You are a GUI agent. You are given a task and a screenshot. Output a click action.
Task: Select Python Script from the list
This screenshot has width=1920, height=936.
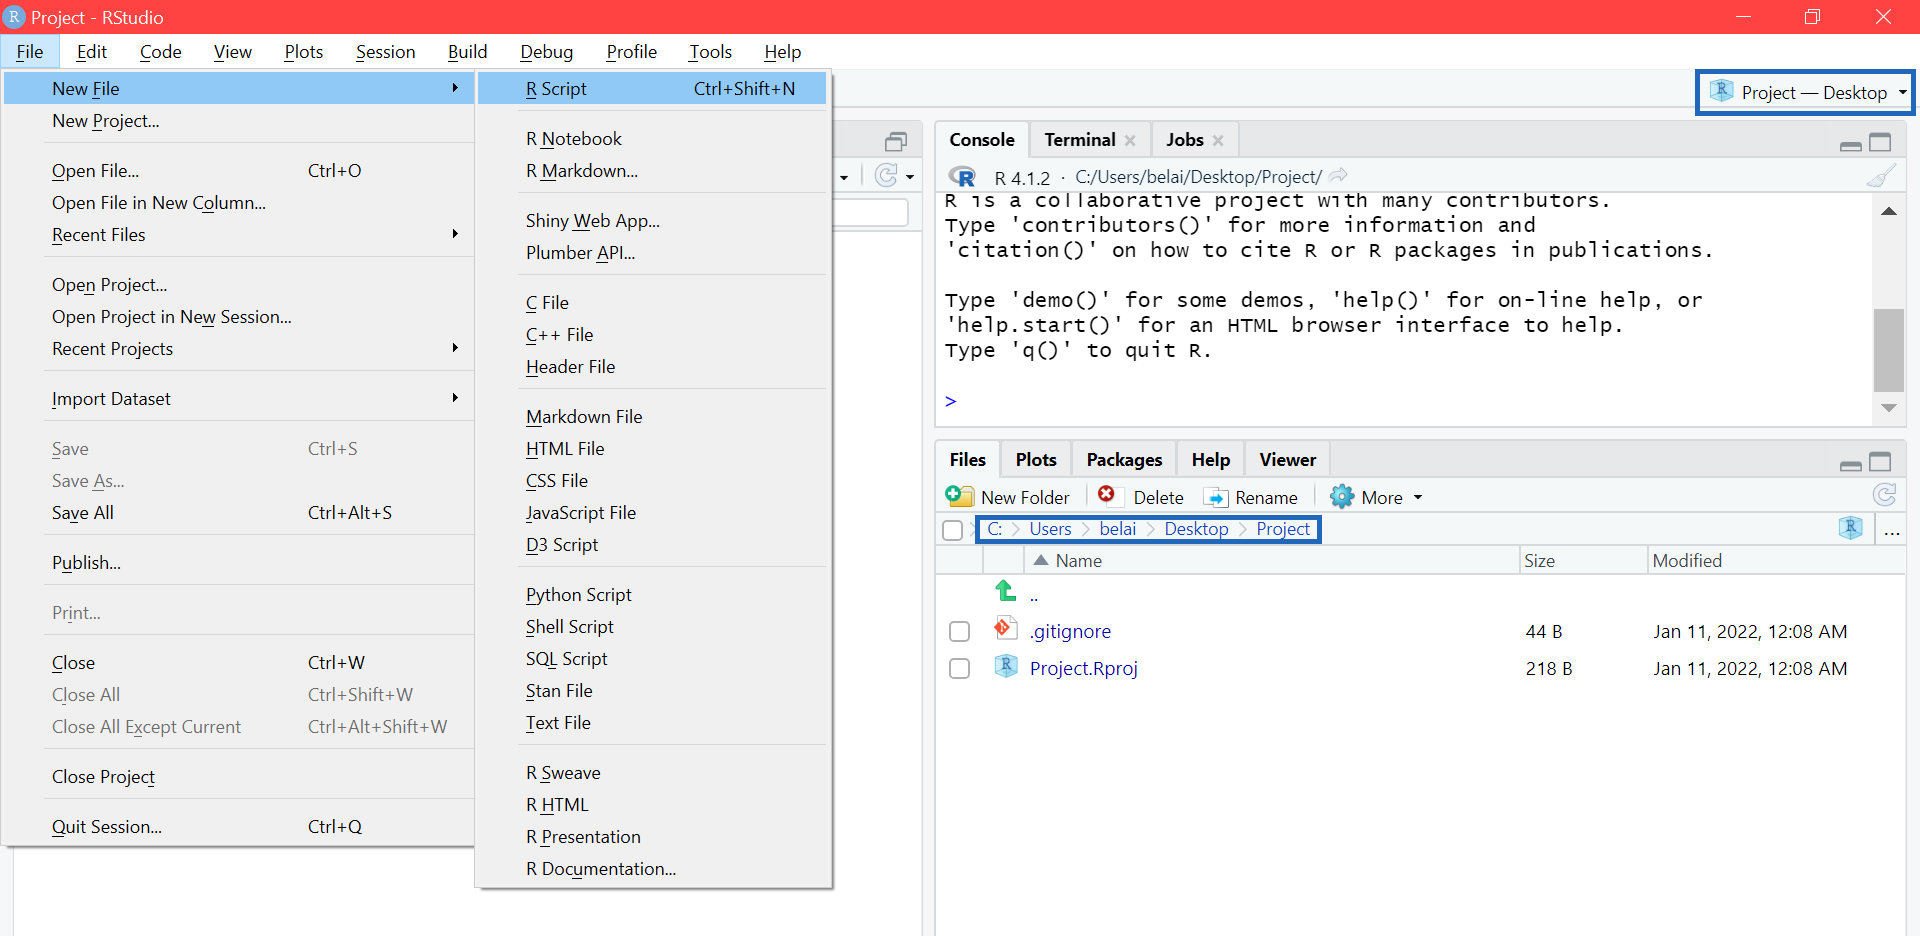click(579, 595)
